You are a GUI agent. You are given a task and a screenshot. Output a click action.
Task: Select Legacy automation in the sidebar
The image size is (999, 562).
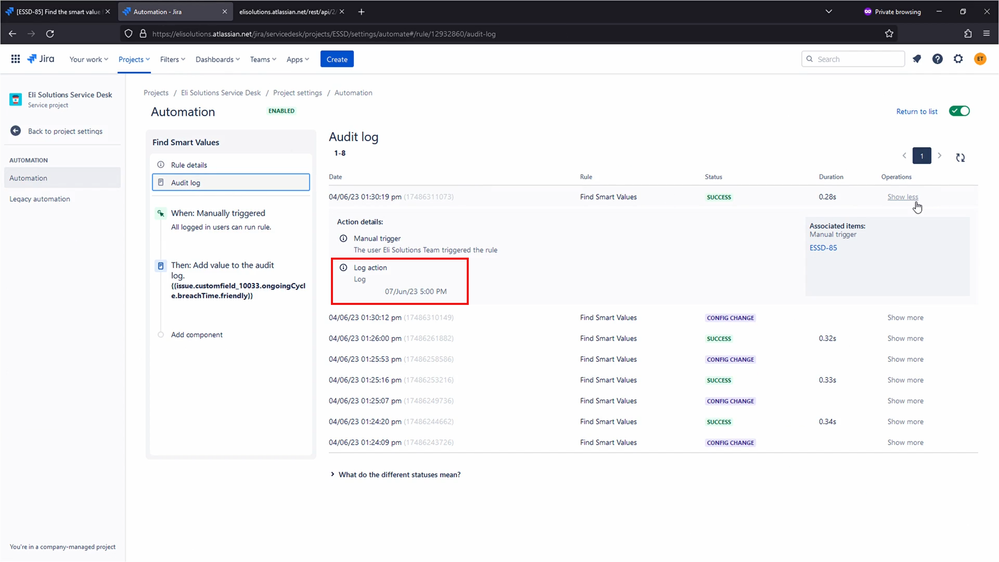point(39,199)
